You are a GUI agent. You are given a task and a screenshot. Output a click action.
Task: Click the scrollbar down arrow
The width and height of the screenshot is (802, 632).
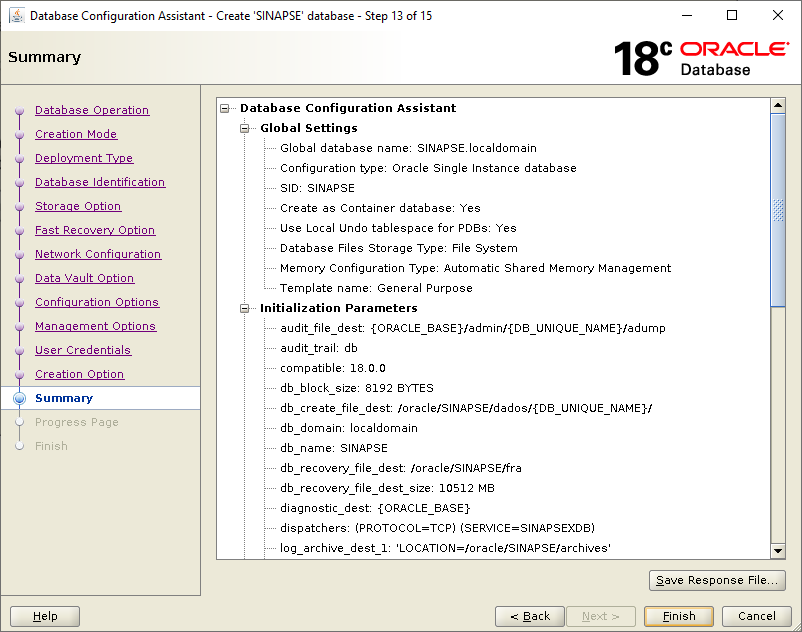(x=778, y=551)
